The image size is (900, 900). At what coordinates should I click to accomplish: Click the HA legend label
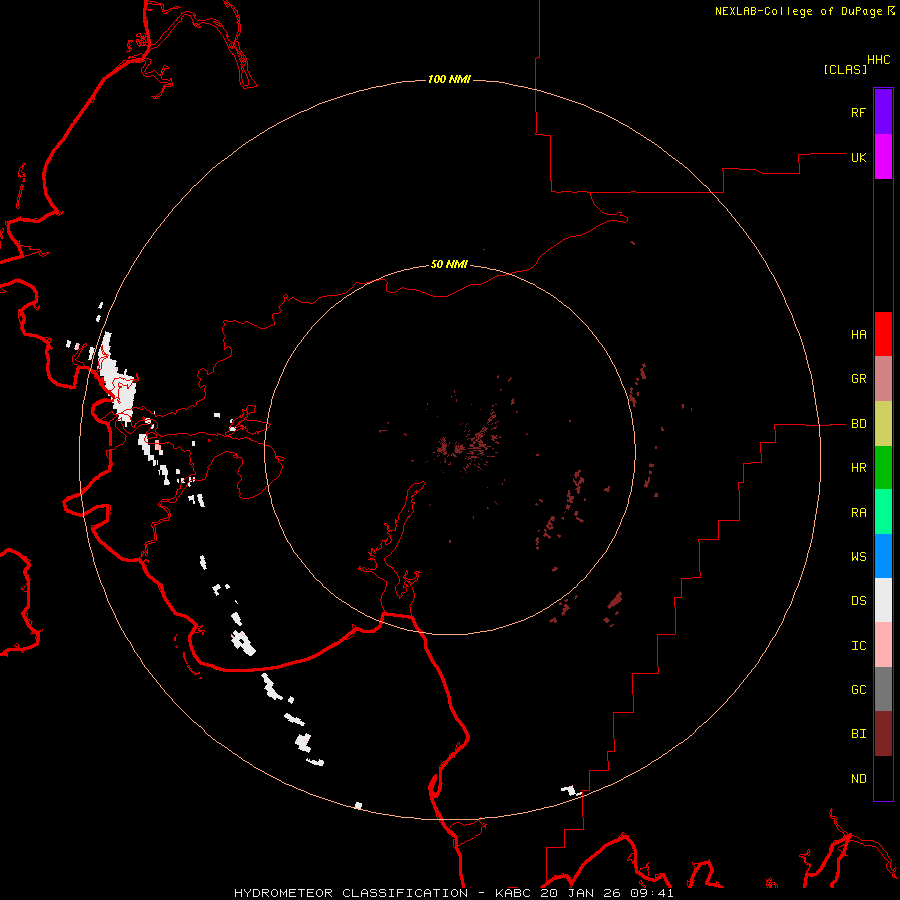[858, 335]
